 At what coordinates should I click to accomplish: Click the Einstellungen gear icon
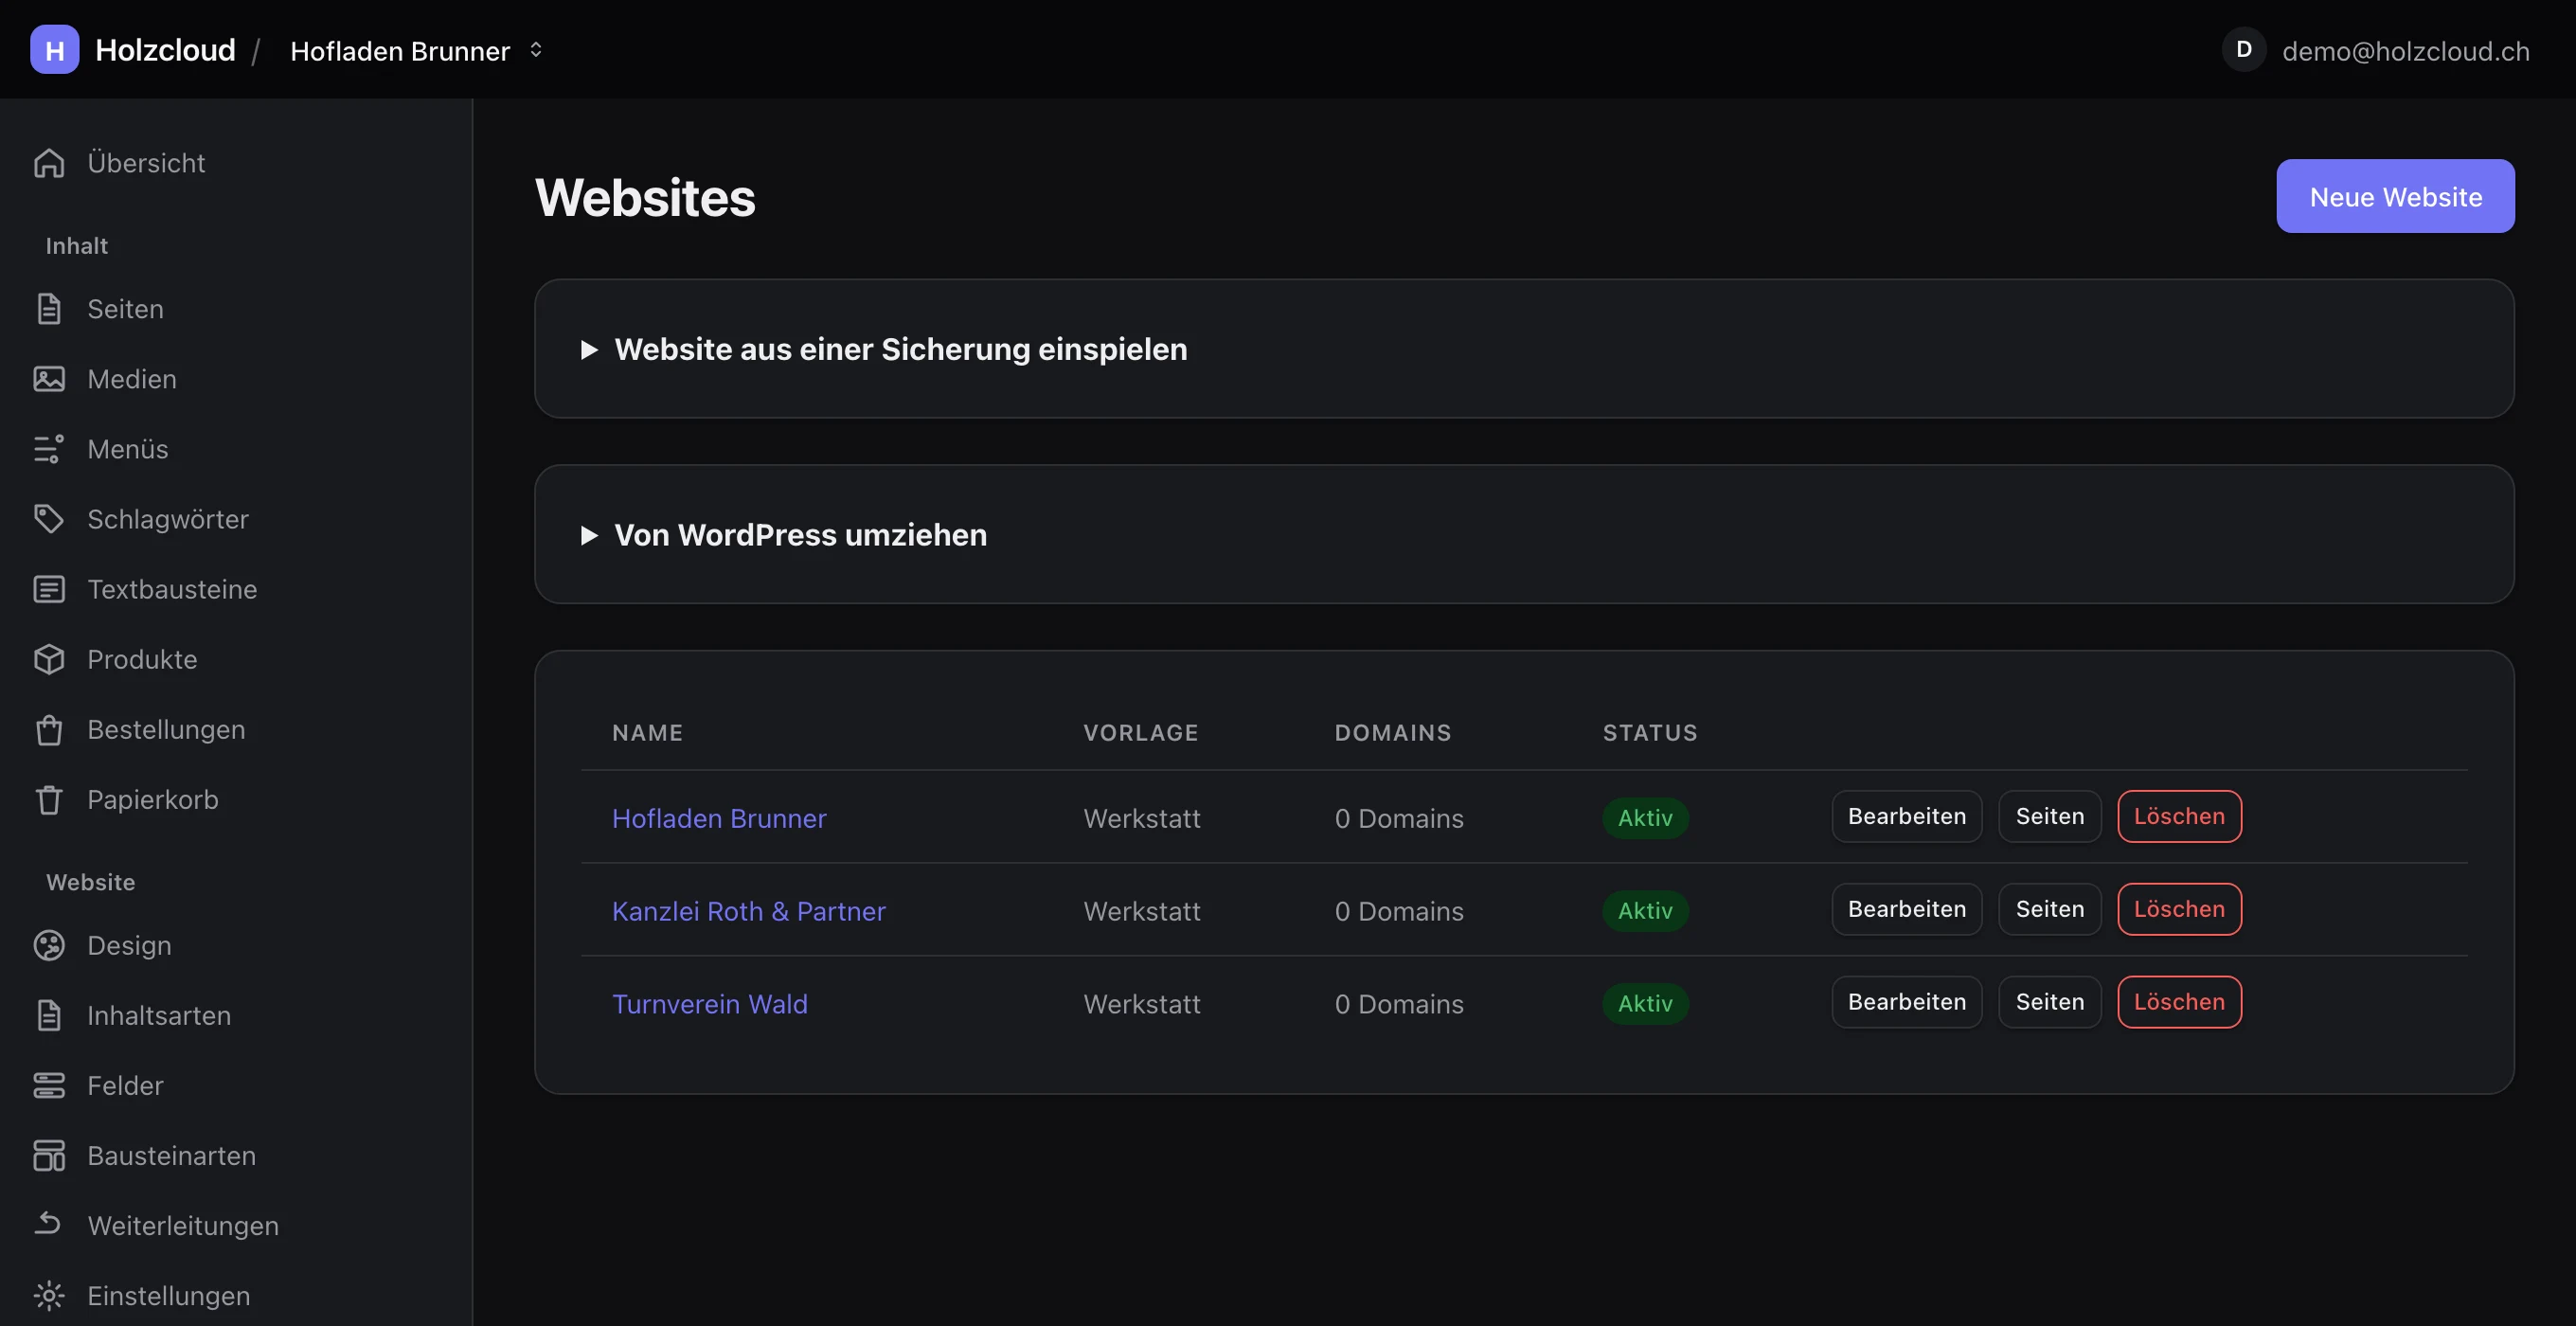click(x=49, y=1295)
